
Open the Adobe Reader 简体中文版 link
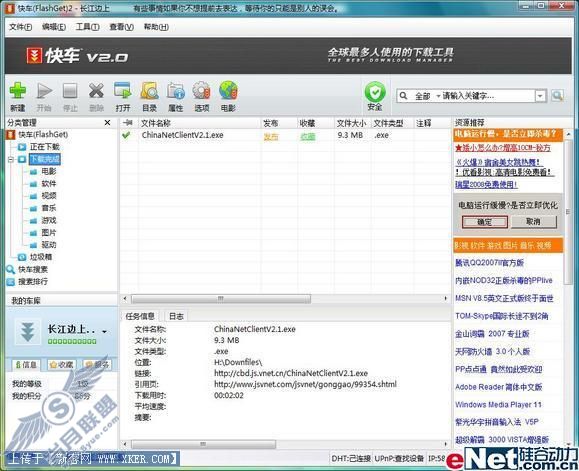pyautogui.click(x=499, y=387)
